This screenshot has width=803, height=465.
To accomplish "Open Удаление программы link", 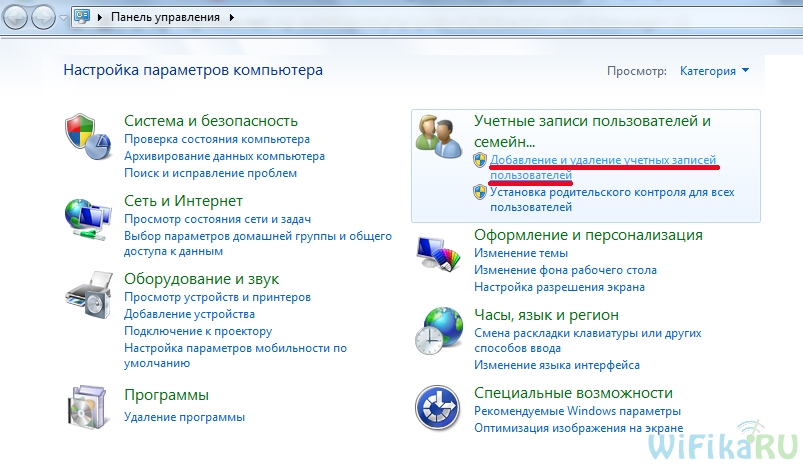I will click(x=184, y=417).
